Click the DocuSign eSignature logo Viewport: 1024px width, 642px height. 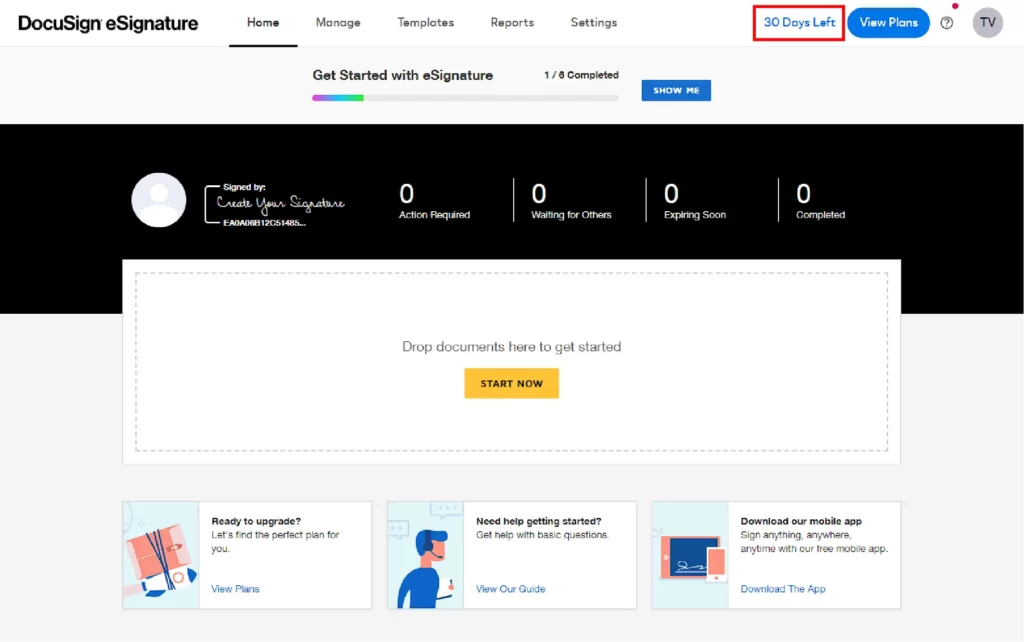(108, 23)
